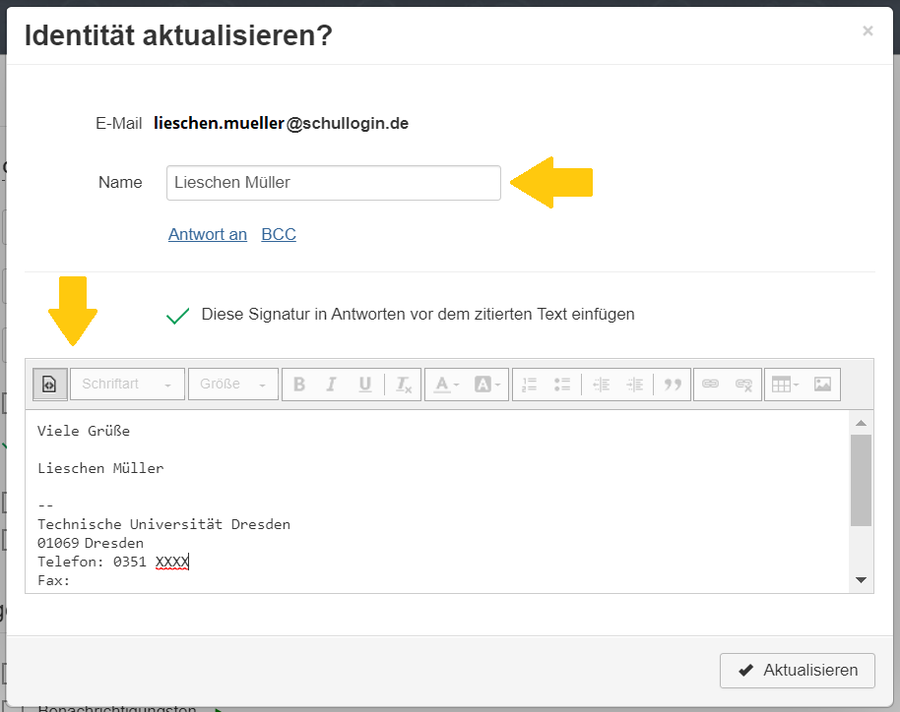
Task: Insert a numbered list
Action: click(530, 384)
